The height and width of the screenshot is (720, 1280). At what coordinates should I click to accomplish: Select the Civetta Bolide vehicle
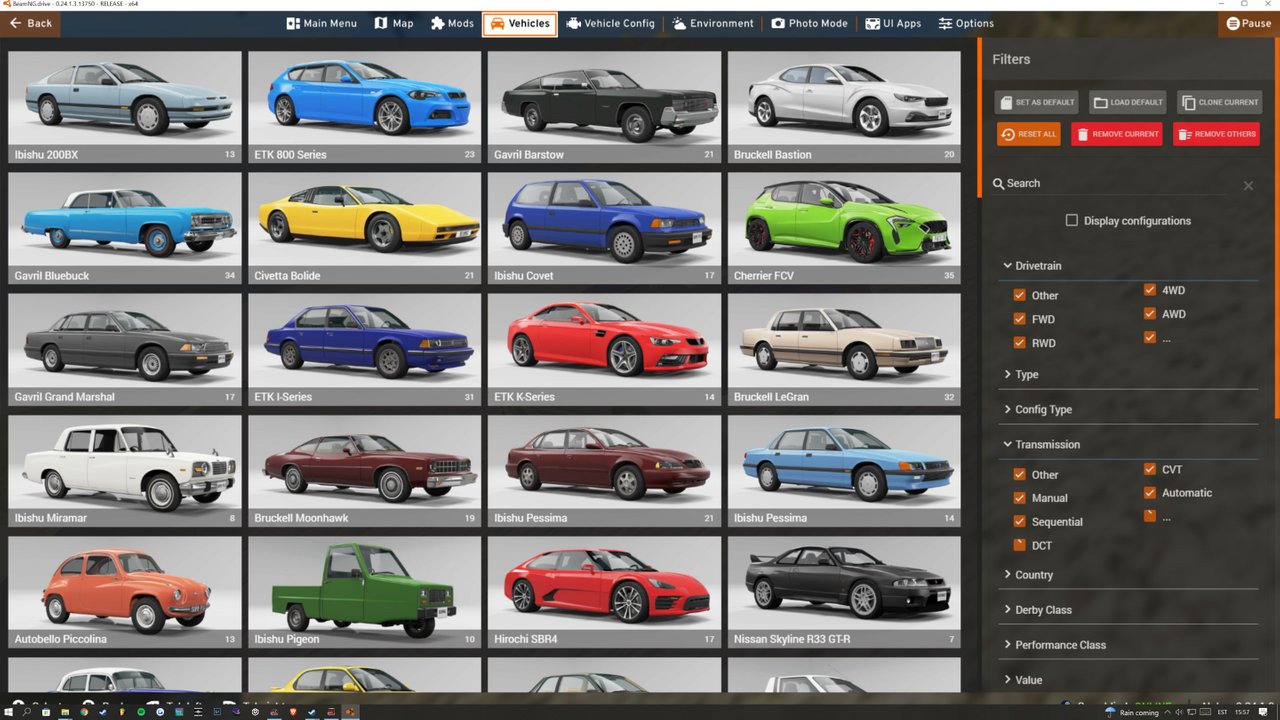coord(365,228)
